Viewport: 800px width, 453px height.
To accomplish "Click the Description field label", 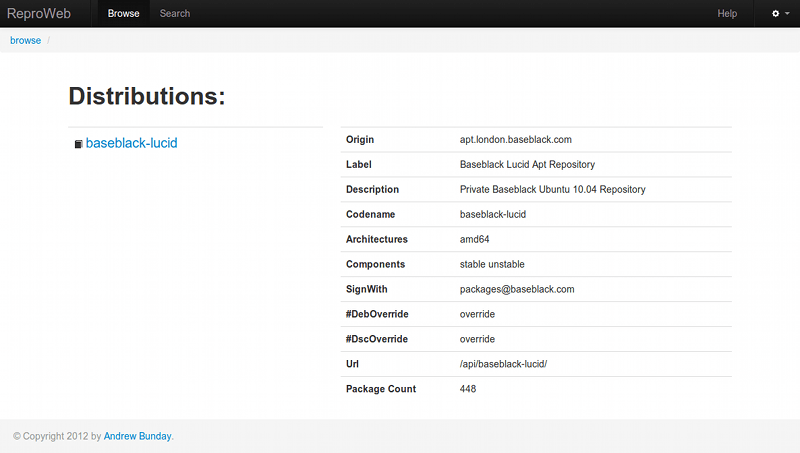I will [x=372, y=189].
